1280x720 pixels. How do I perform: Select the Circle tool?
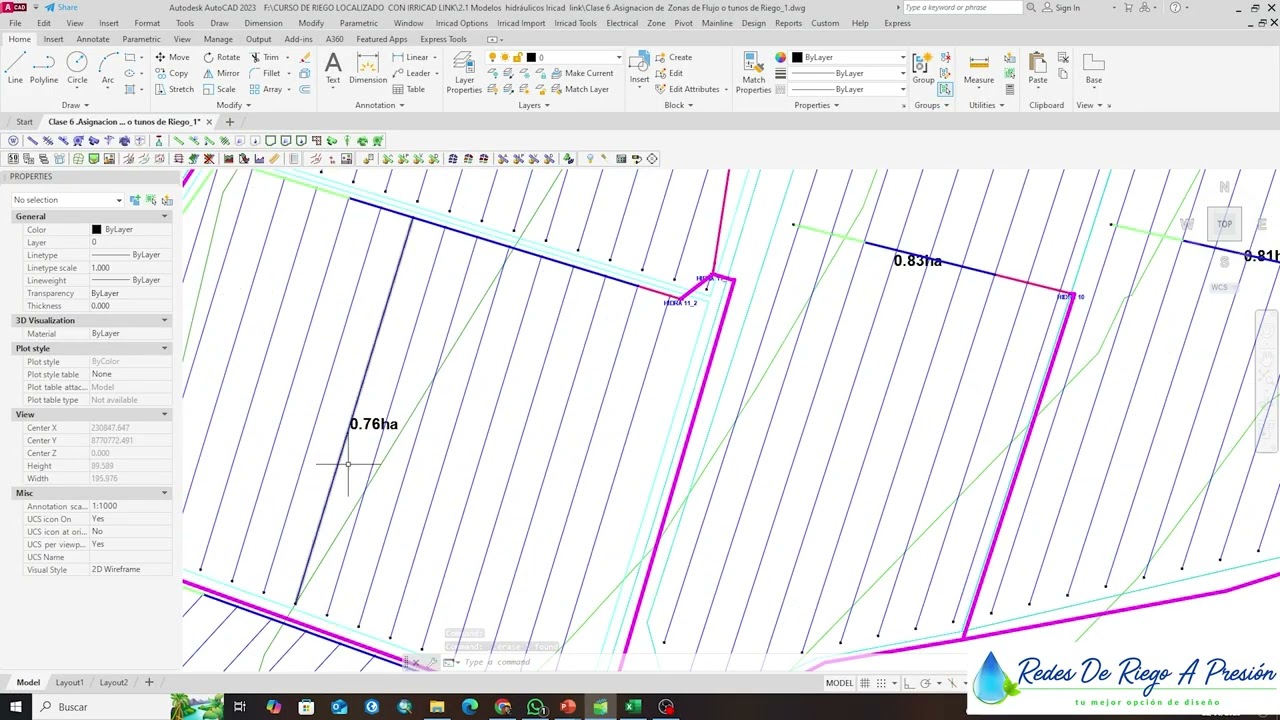pyautogui.click(x=77, y=68)
